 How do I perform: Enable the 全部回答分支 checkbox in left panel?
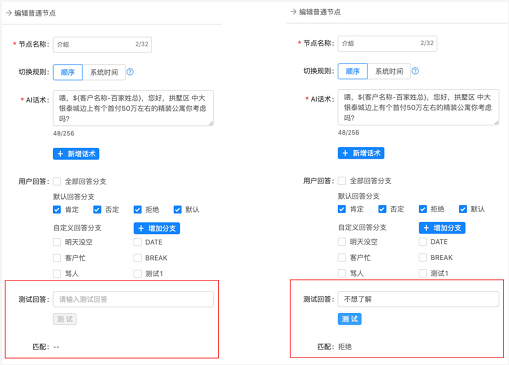click(x=57, y=181)
